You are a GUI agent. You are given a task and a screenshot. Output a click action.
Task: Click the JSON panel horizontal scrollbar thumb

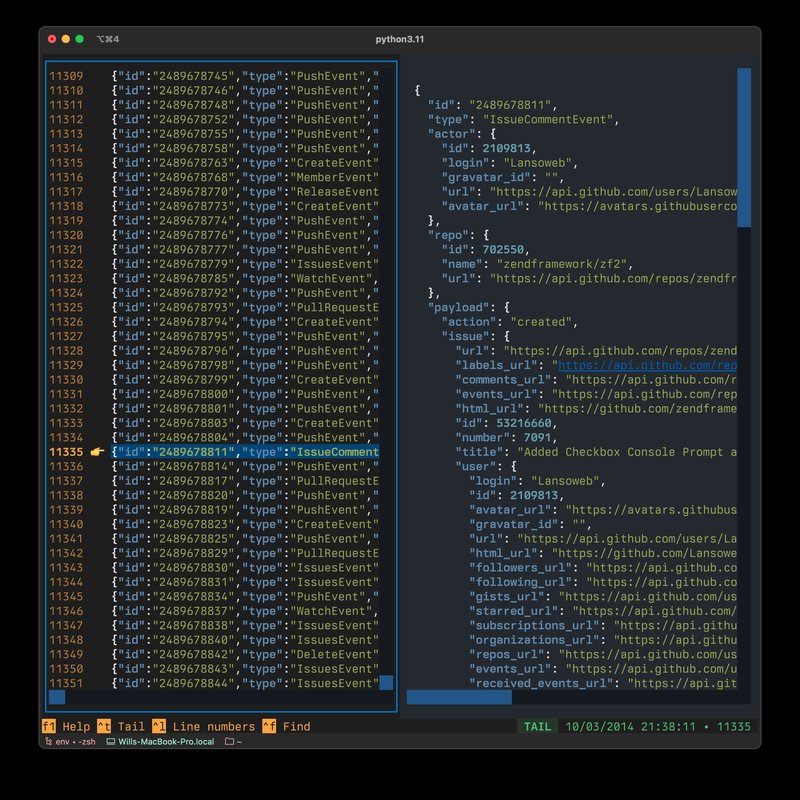459,697
